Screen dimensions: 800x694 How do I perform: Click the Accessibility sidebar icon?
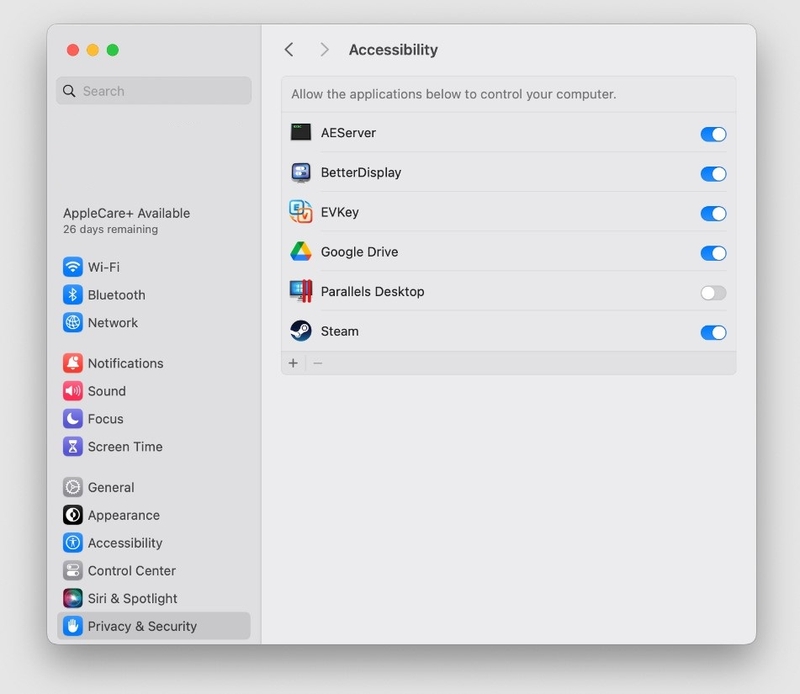72,542
